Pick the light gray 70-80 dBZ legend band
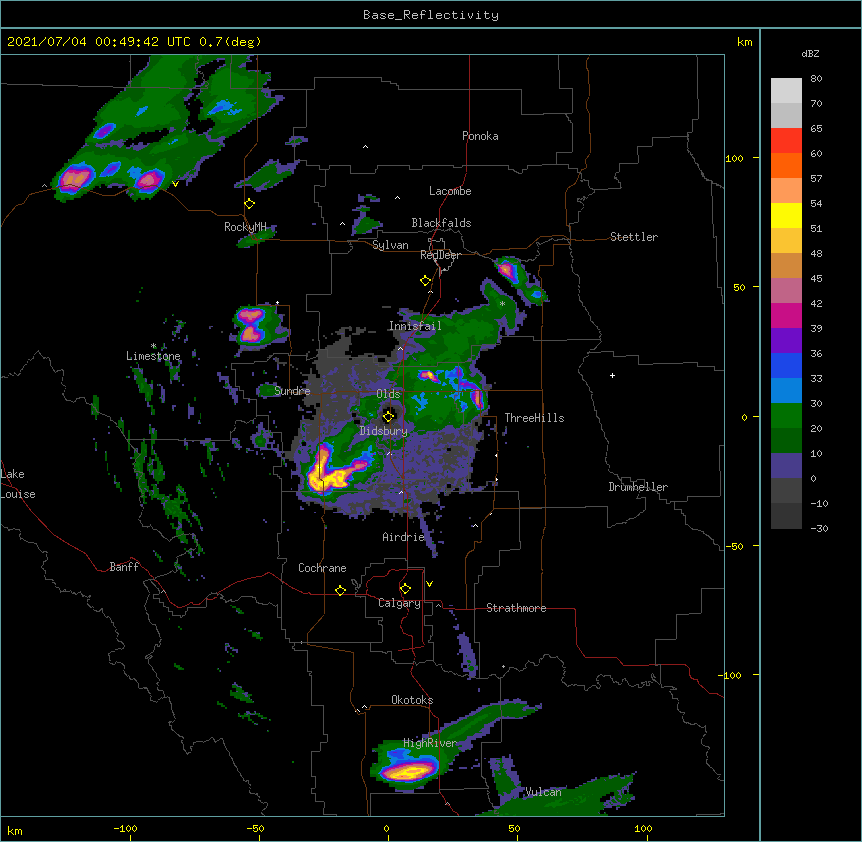This screenshot has width=862, height=842. point(786,91)
